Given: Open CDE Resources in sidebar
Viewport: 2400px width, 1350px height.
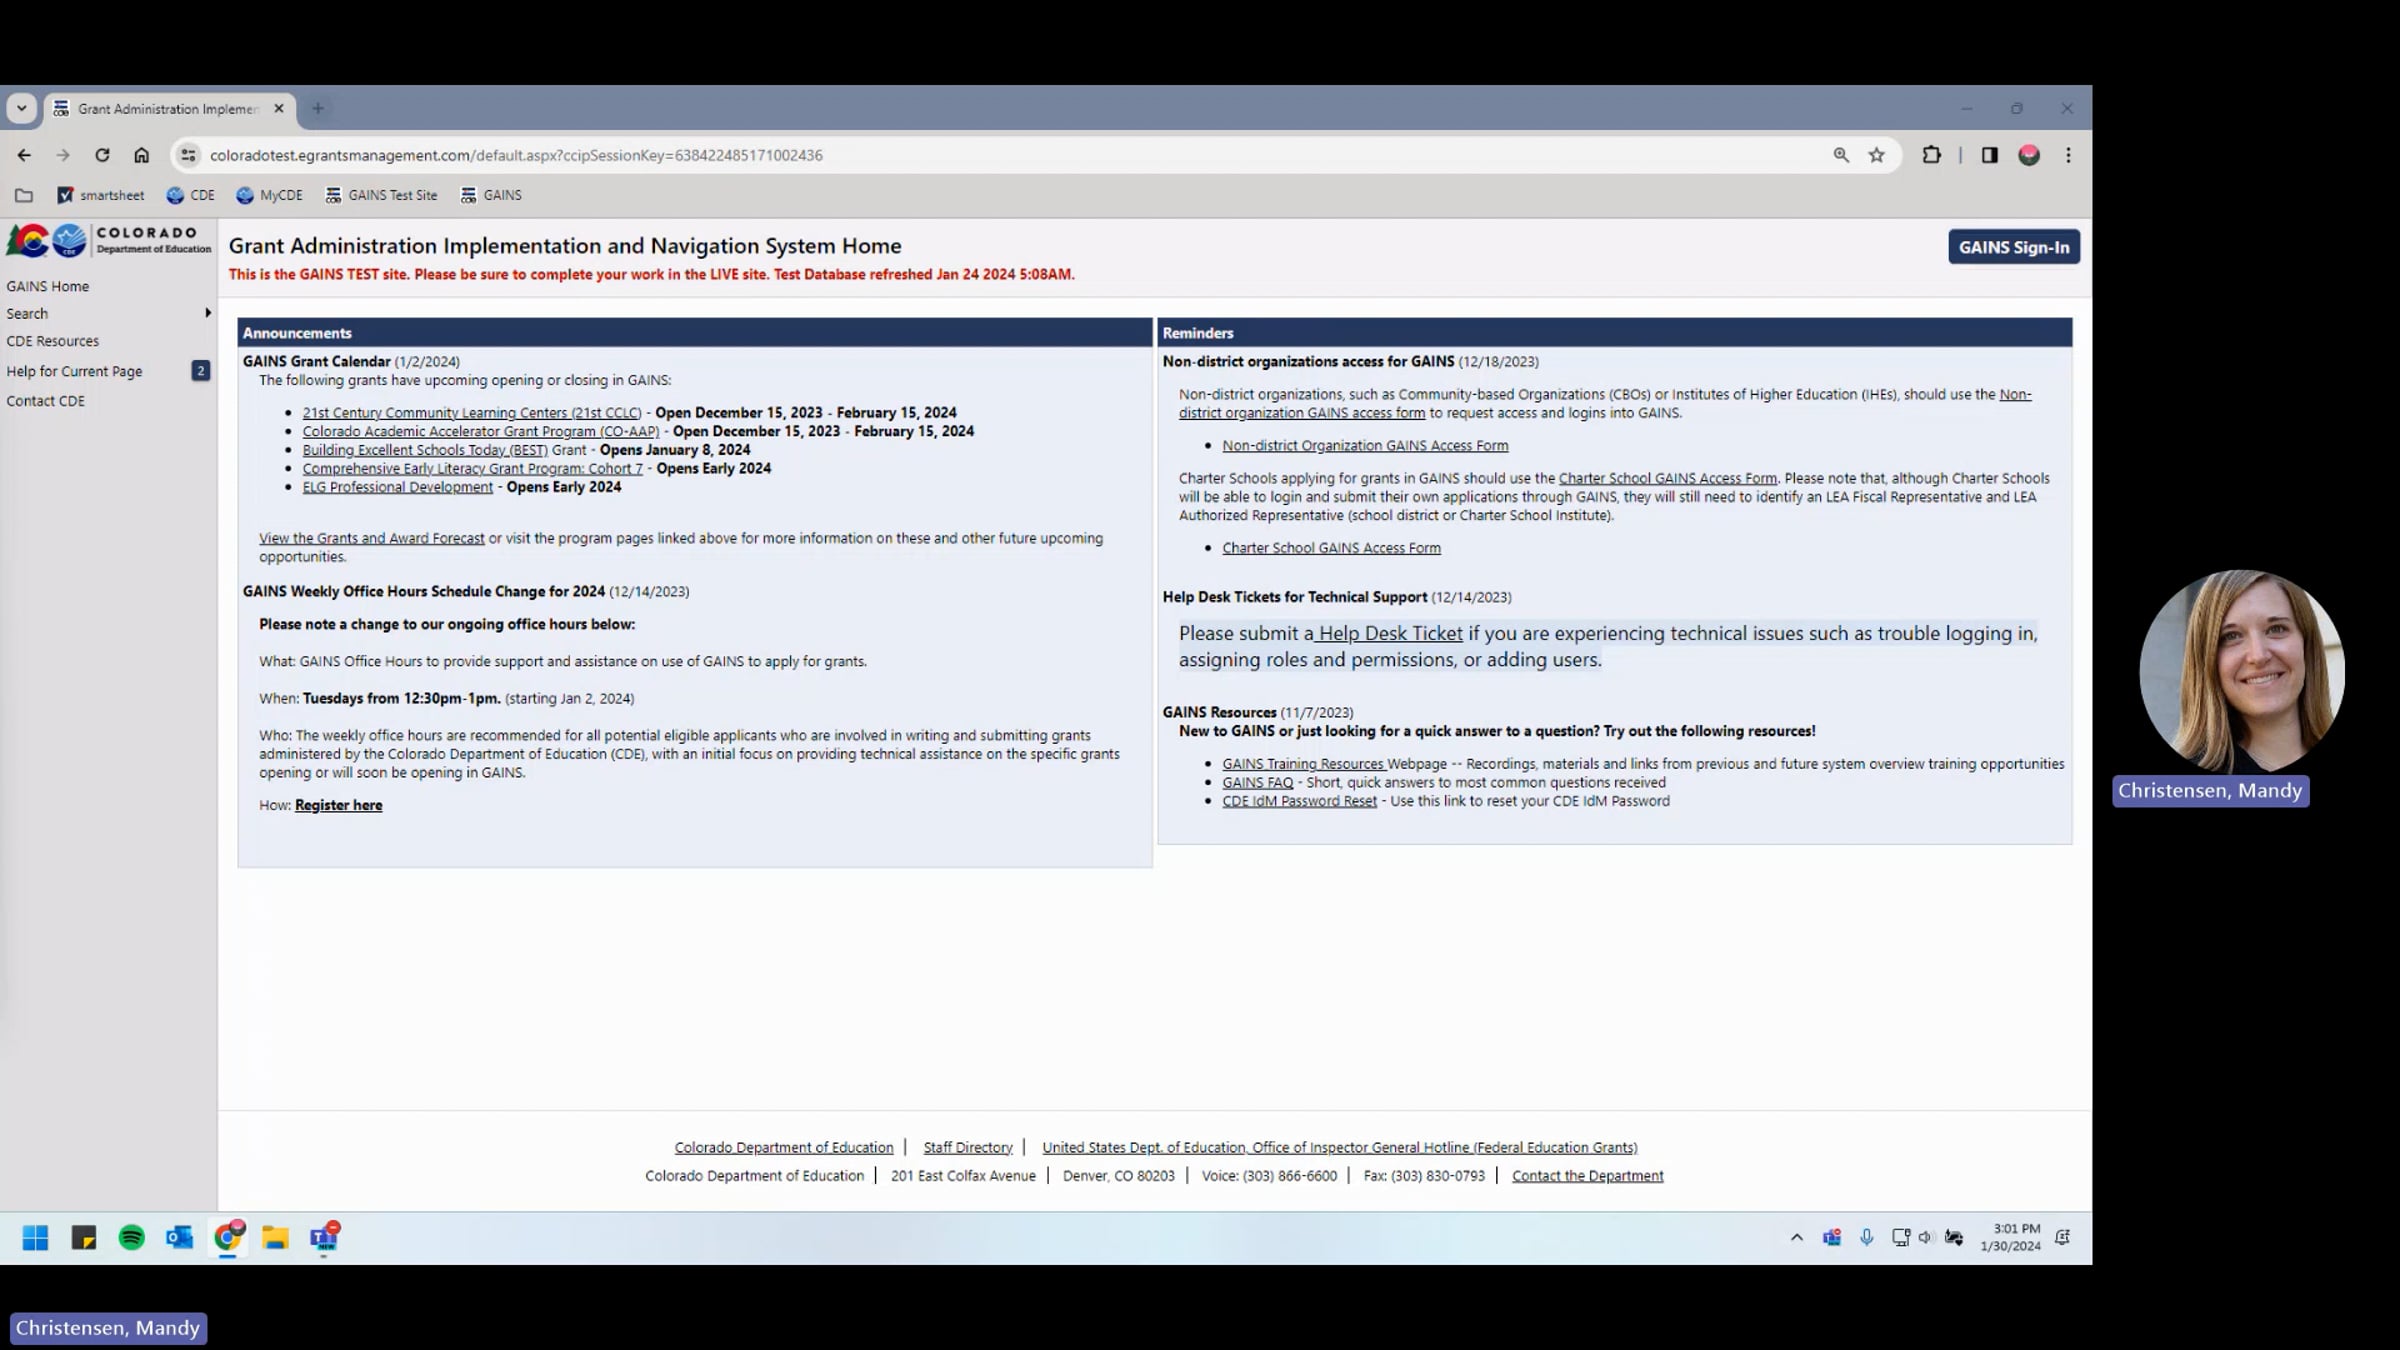Looking at the screenshot, I should pyautogui.click(x=53, y=341).
